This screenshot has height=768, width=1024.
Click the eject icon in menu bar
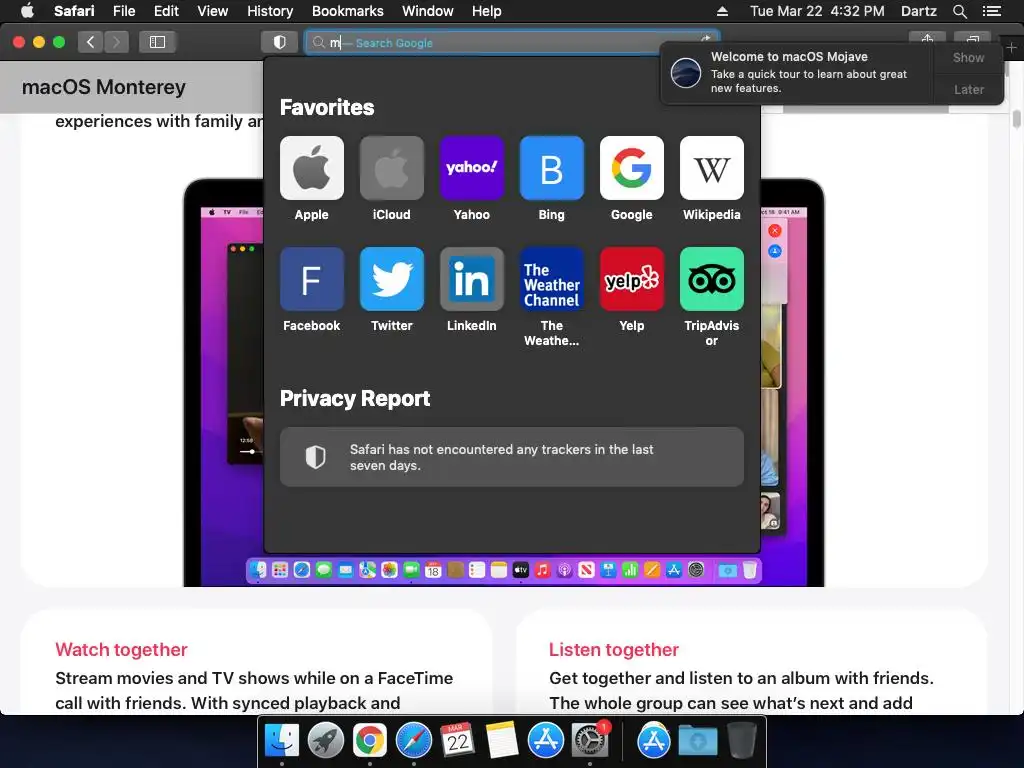coord(722,11)
